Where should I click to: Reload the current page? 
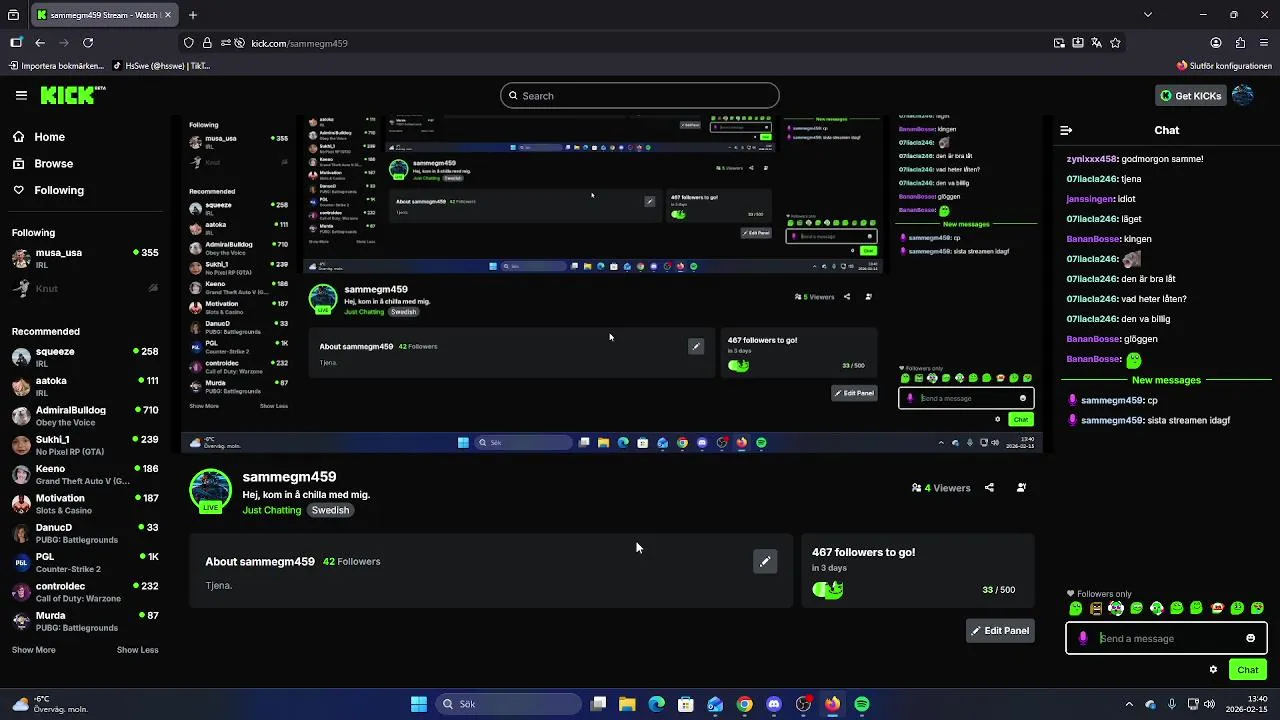click(88, 43)
